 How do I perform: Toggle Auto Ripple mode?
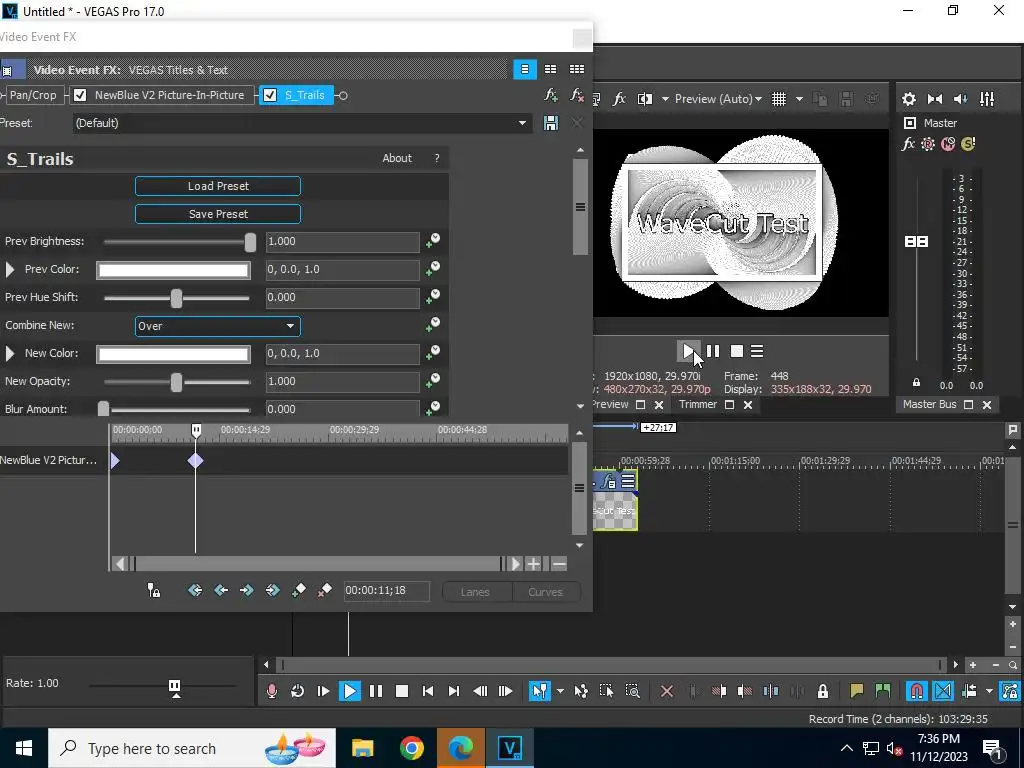[x=969, y=691]
